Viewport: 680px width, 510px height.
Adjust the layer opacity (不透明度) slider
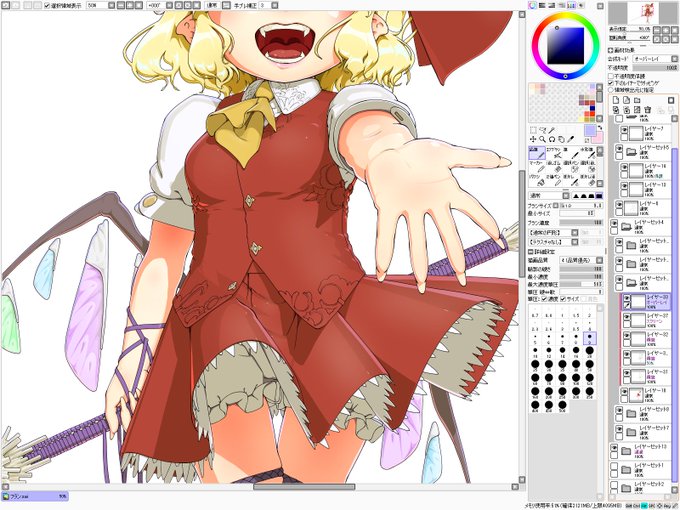tap(655, 68)
